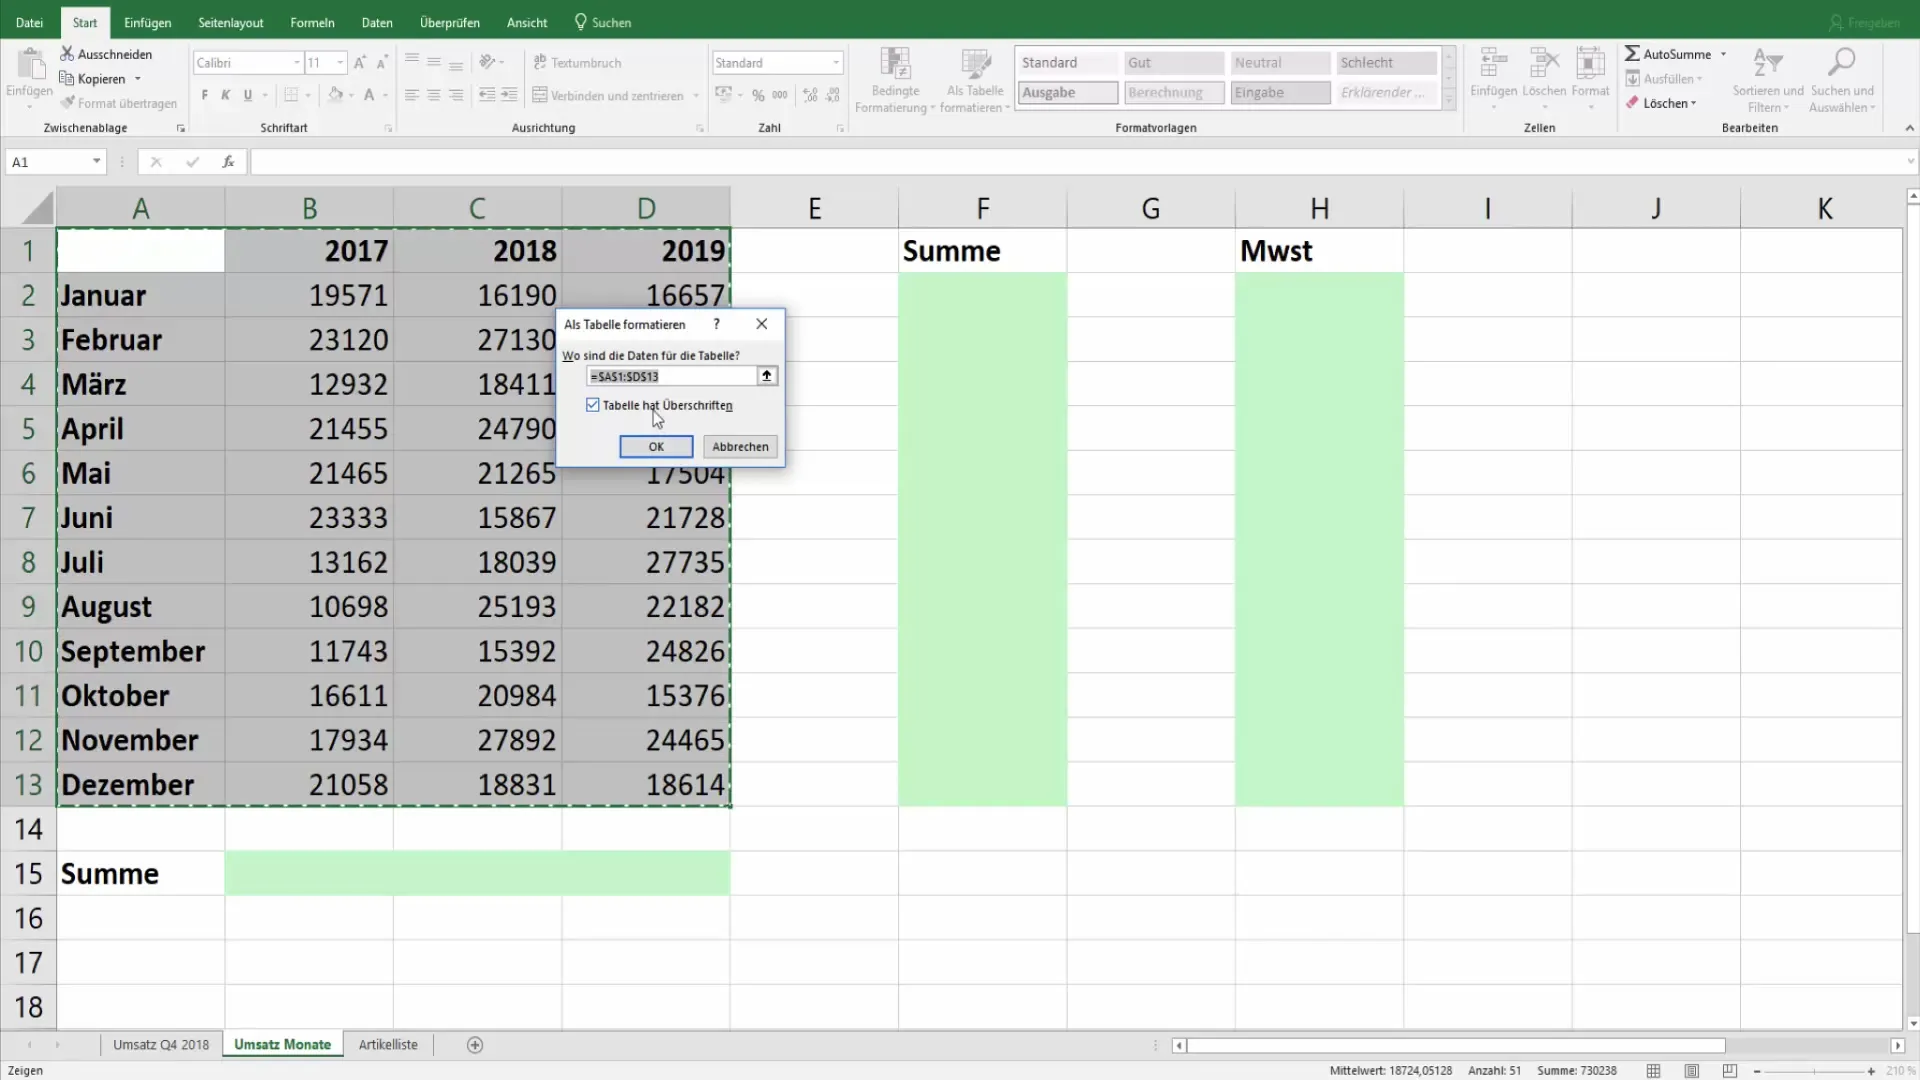Open Umsatz Q4 2018 sheet tab
Viewport: 1920px width, 1080px height.
161,1045
